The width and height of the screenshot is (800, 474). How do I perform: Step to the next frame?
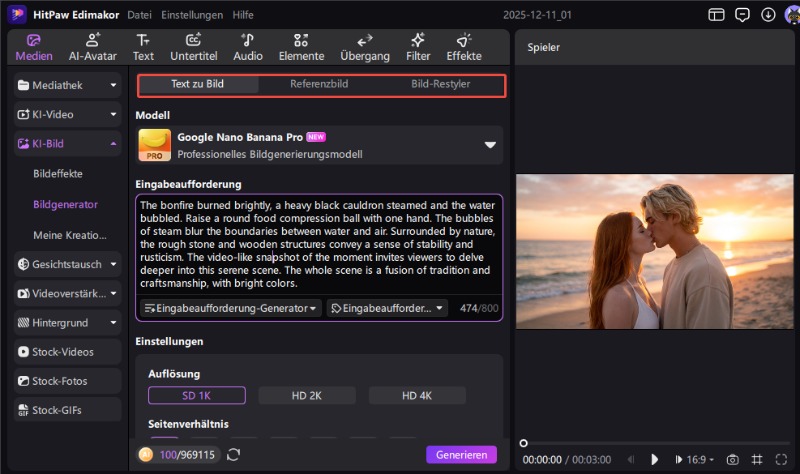point(678,460)
